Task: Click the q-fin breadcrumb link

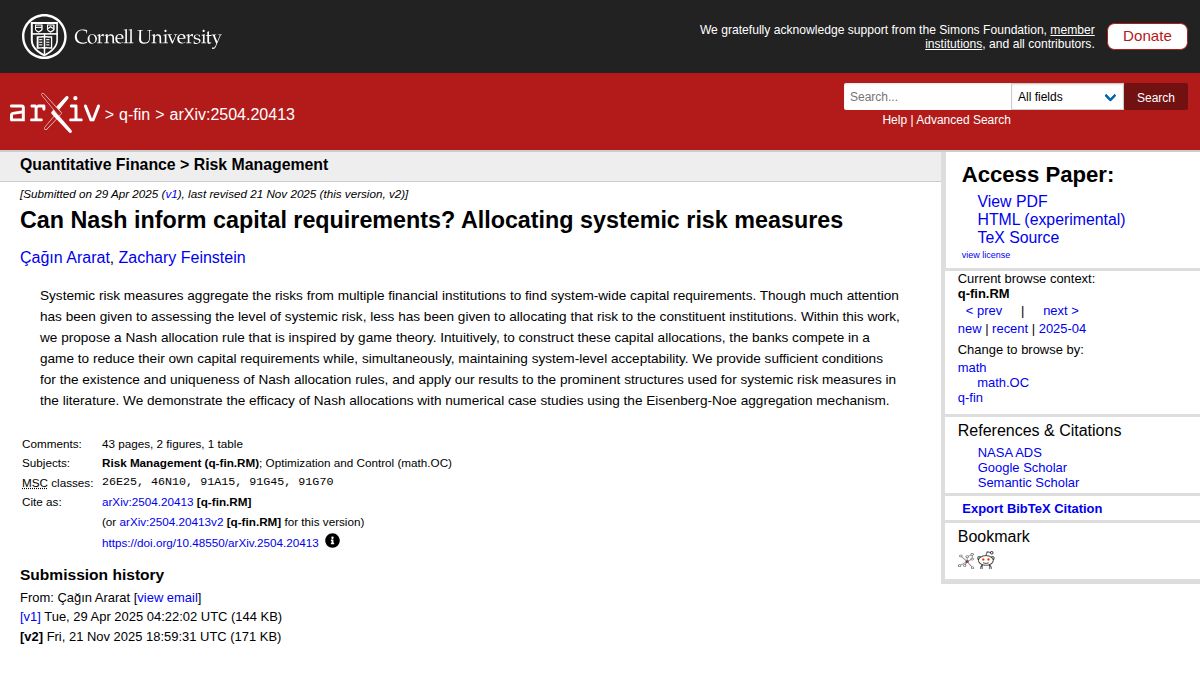Action: (135, 114)
